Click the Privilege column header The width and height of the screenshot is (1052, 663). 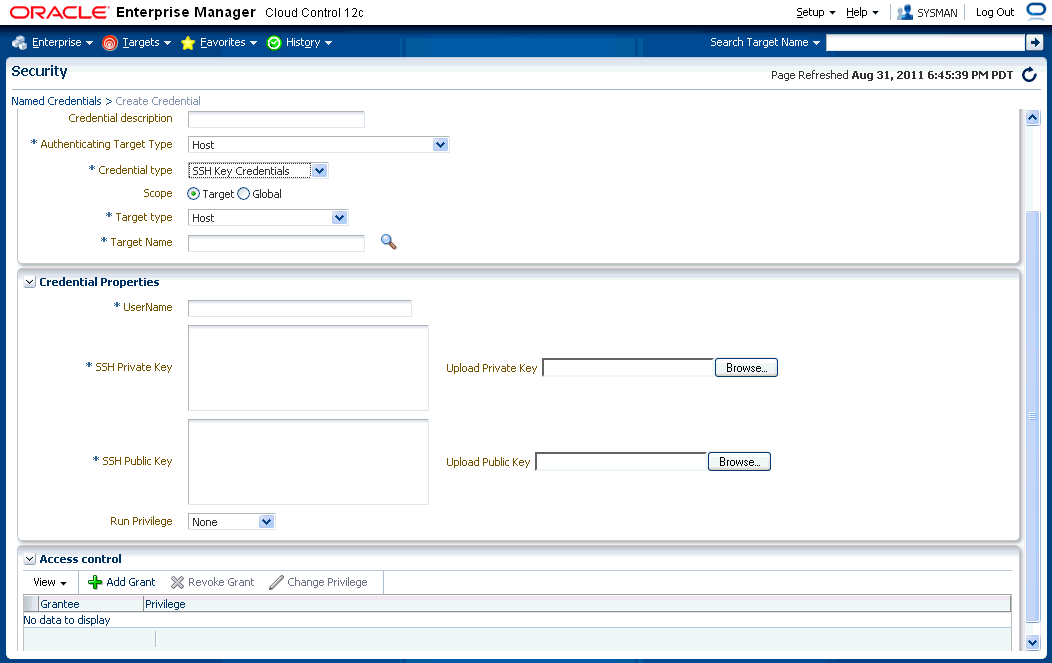click(577, 604)
